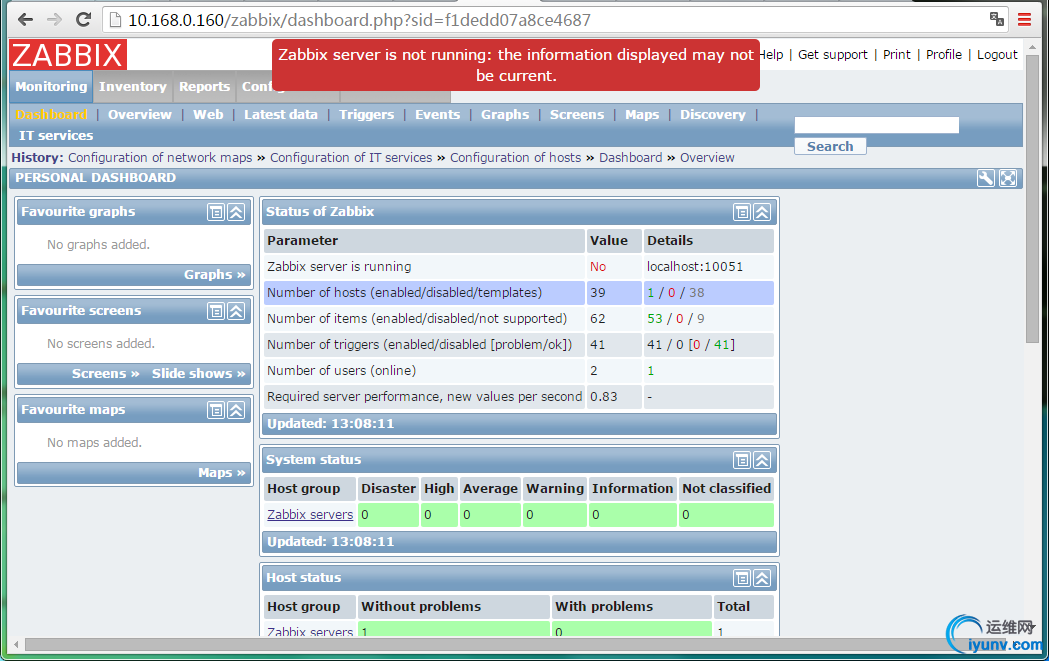The width and height of the screenshot is (1049, 661).
Task: Click the Print link
Action: (x=896, y=55)
